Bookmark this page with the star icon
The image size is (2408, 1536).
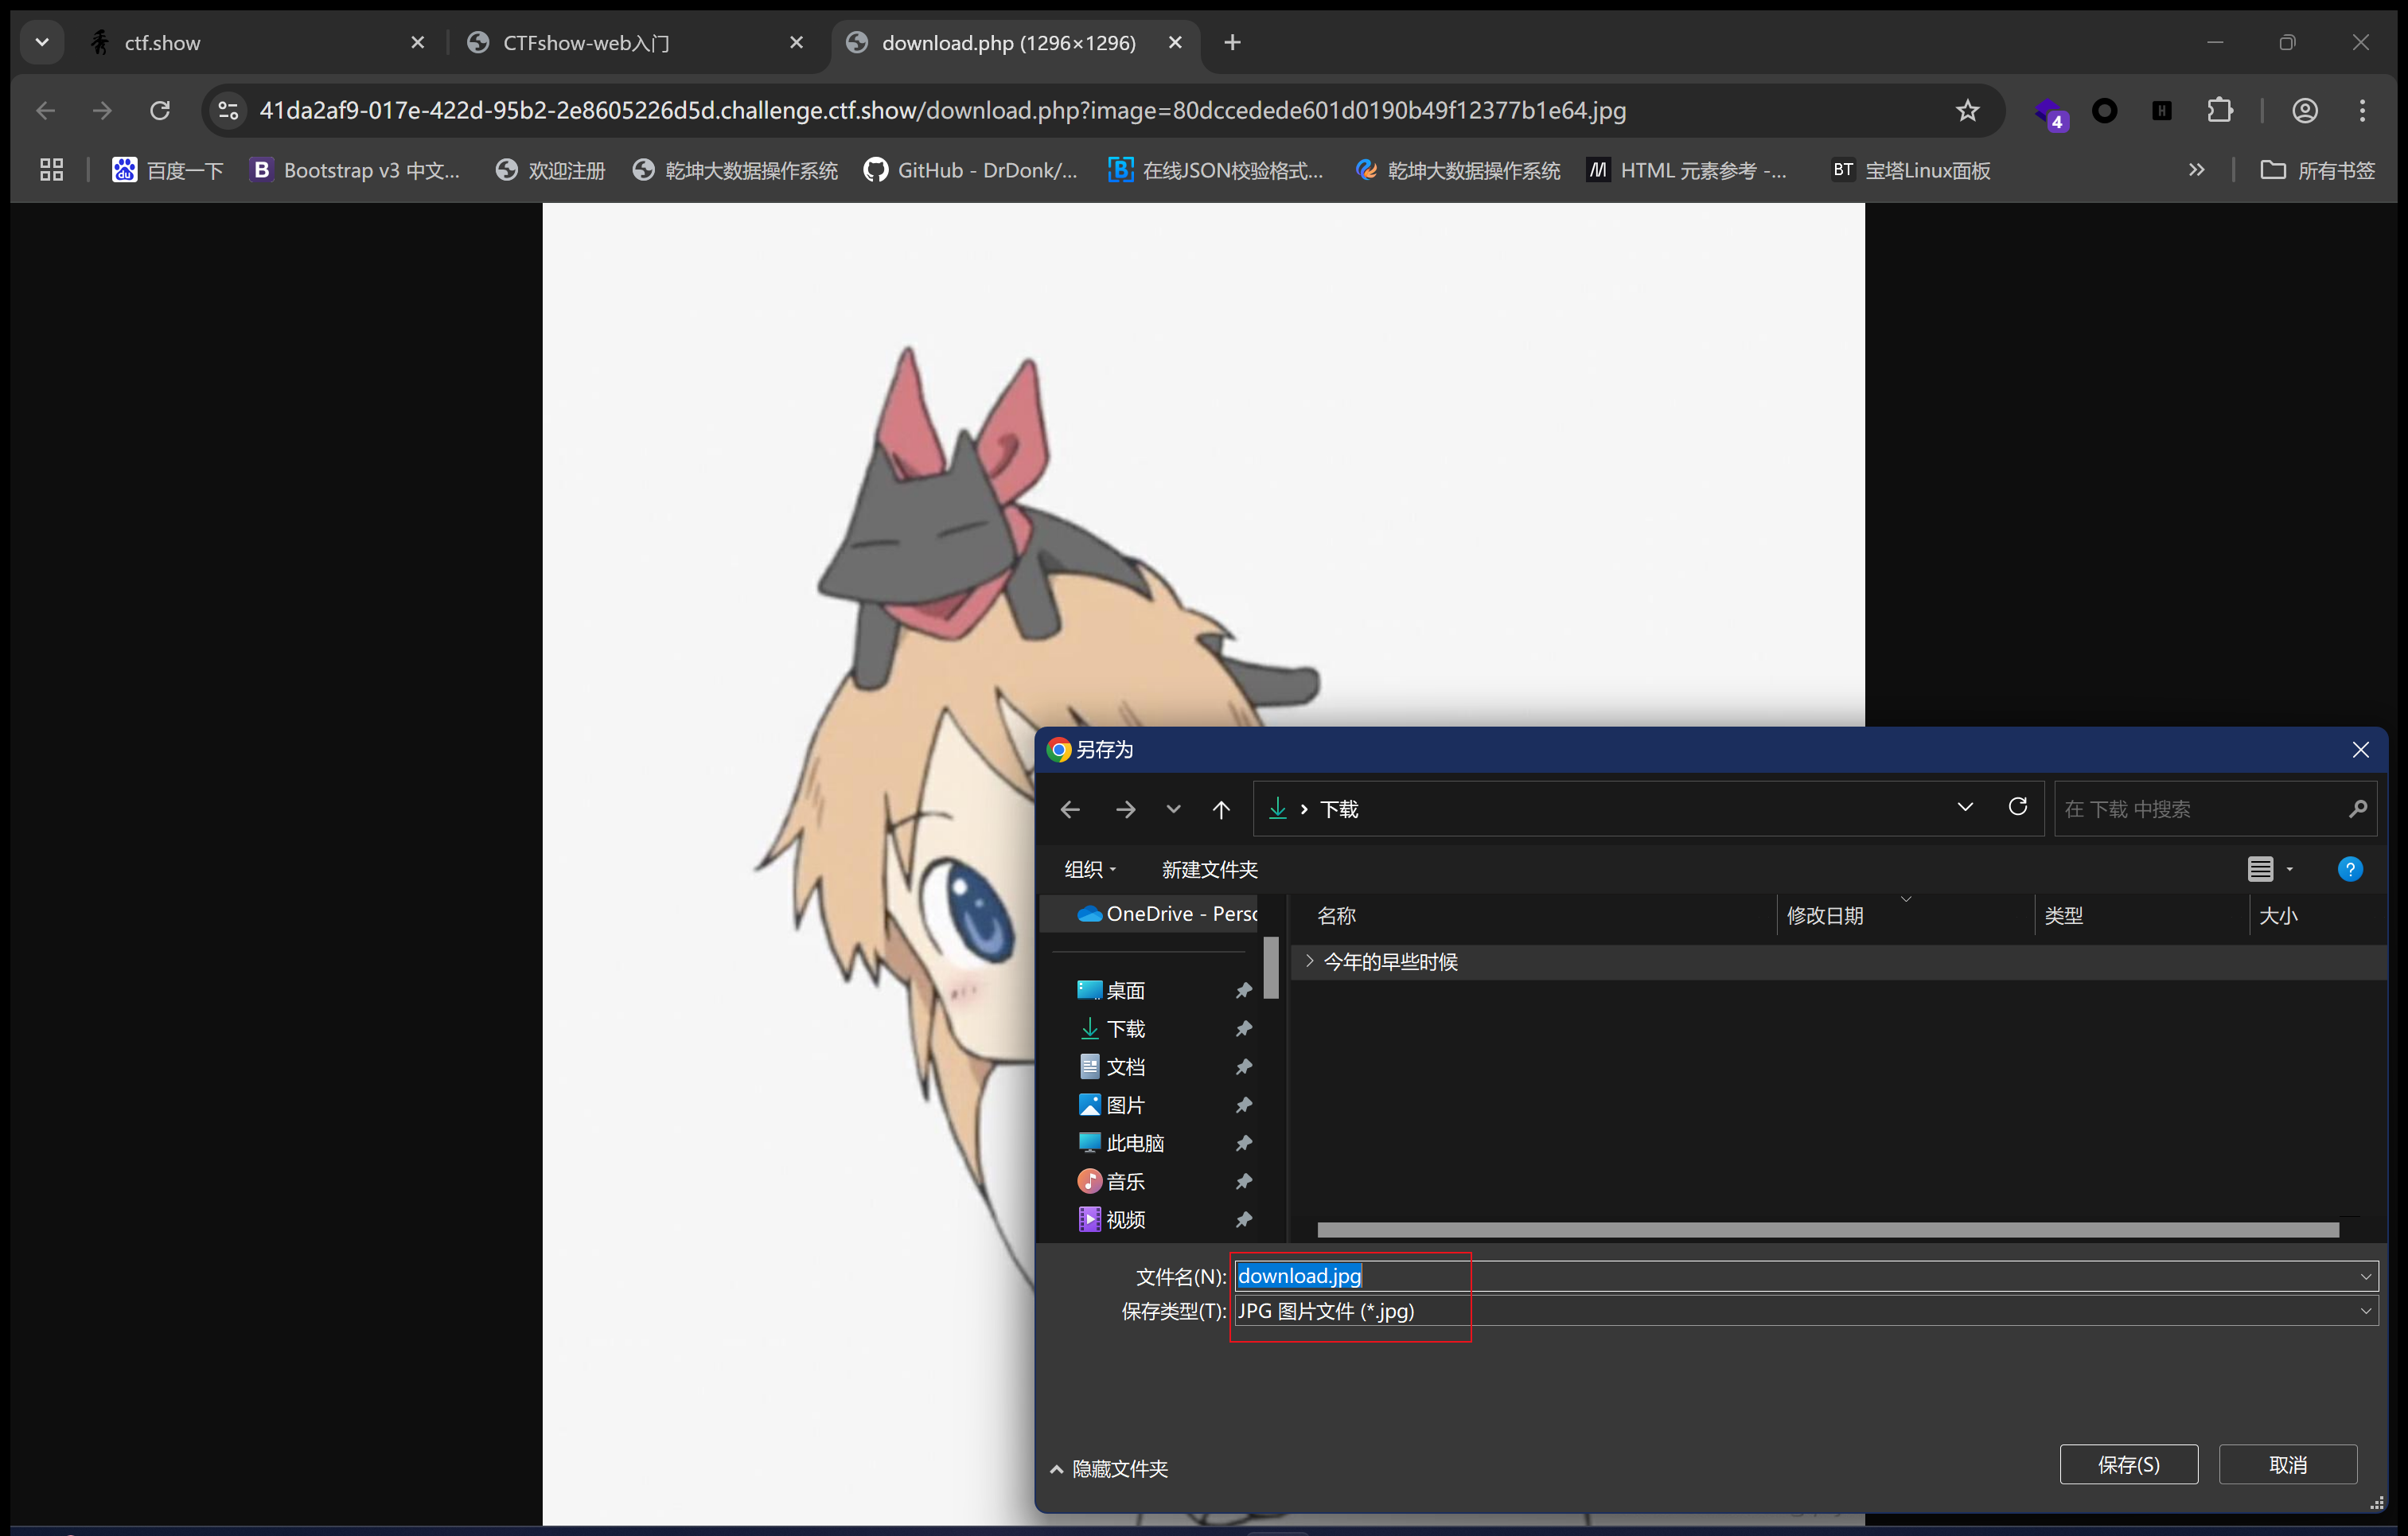click(x=1967, y=111)
